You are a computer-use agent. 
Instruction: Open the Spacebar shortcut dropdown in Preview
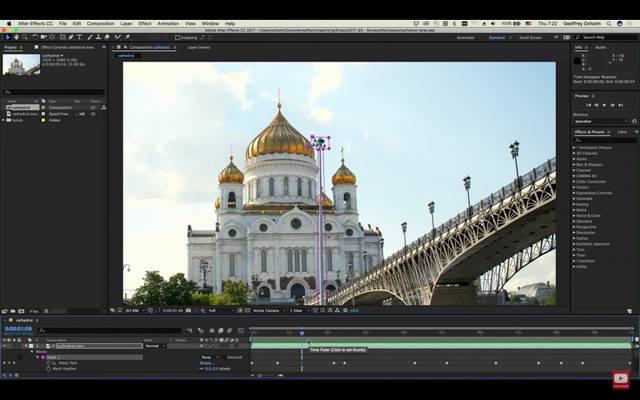point(601,121)
